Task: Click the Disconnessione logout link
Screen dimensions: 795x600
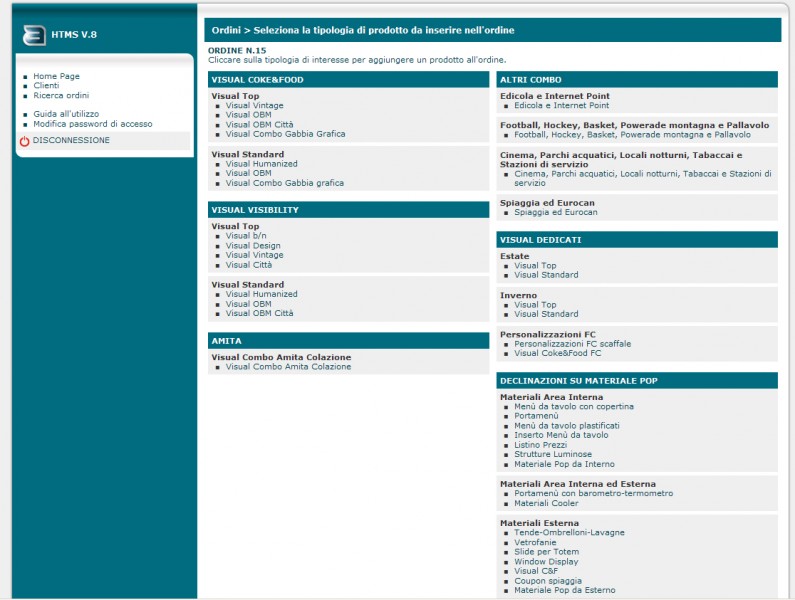Action: [x=71, y=141]
